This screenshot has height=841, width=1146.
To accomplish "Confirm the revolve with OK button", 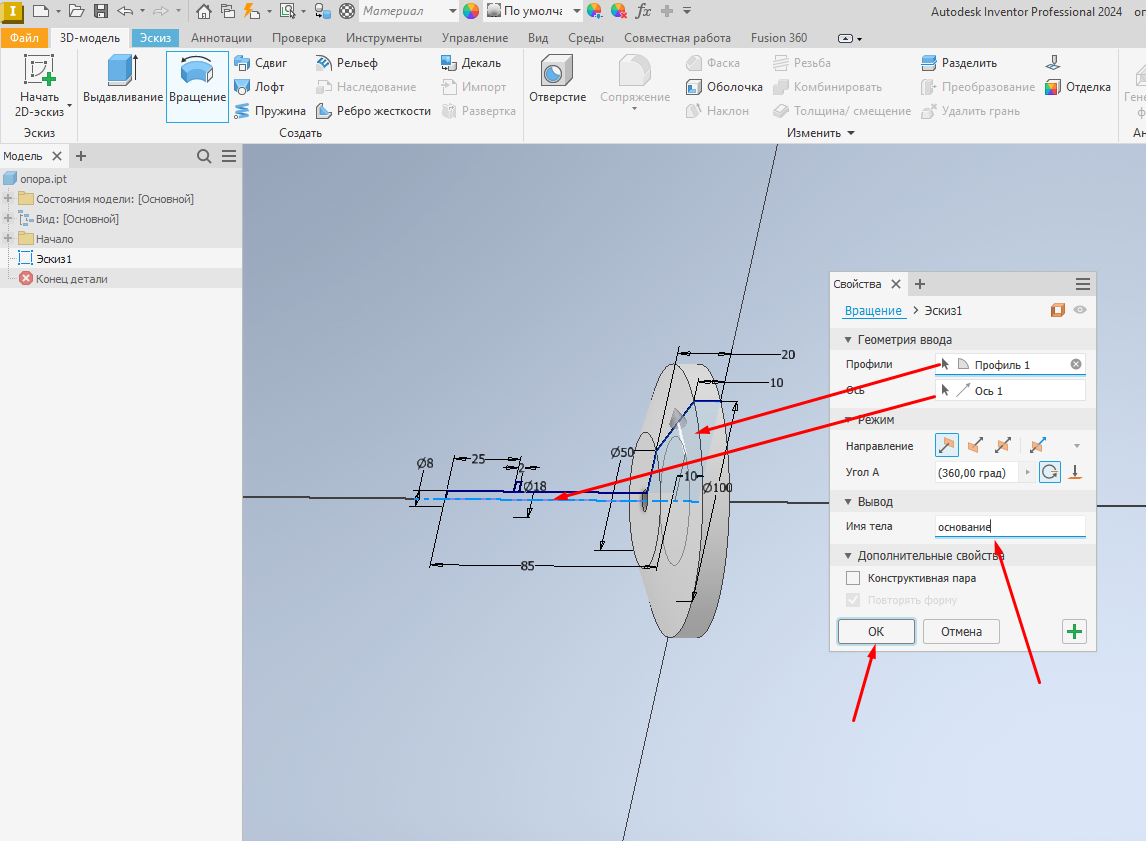I will pyautogui.click(x=876, y=631).
